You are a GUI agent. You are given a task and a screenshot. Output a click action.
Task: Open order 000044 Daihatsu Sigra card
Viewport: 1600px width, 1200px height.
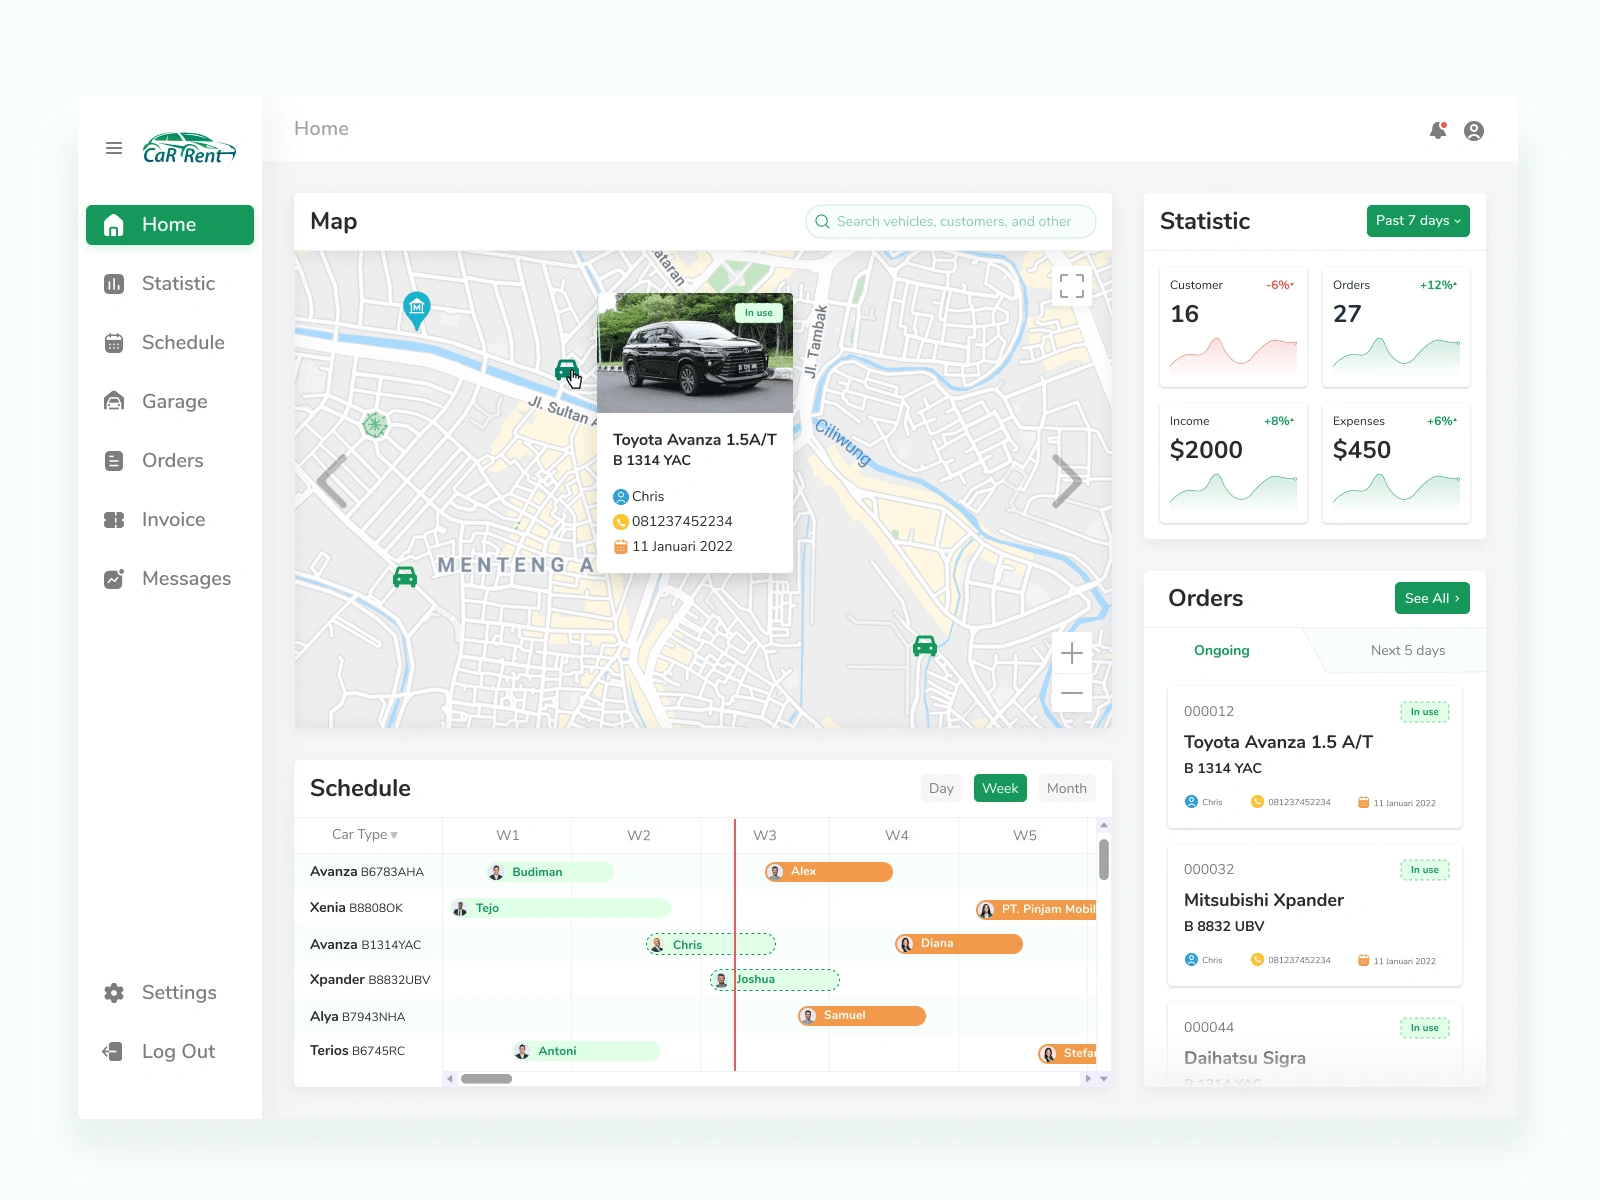1315,1045
